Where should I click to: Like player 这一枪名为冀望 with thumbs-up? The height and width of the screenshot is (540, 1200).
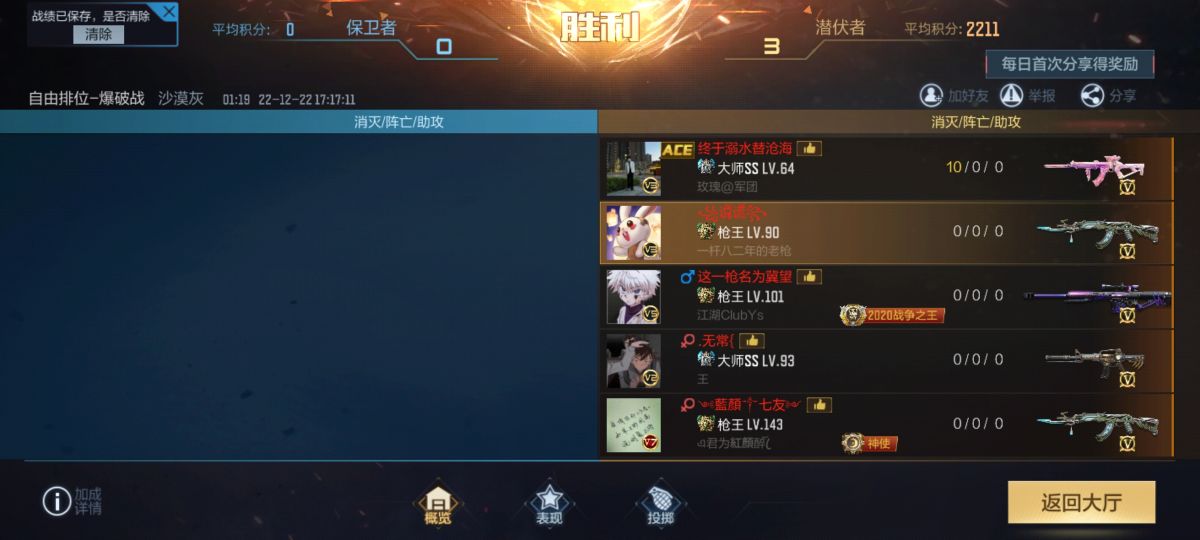click(809, 276)
